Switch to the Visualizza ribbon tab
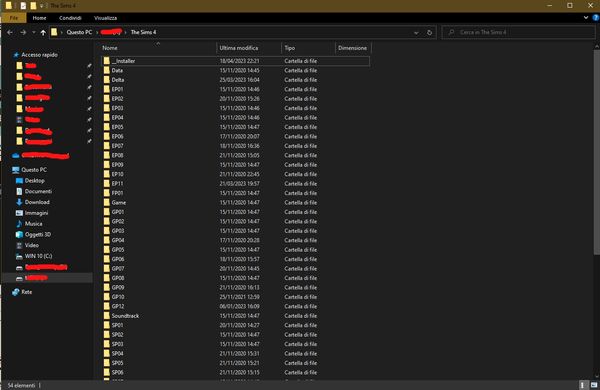 tap(106, 18)
